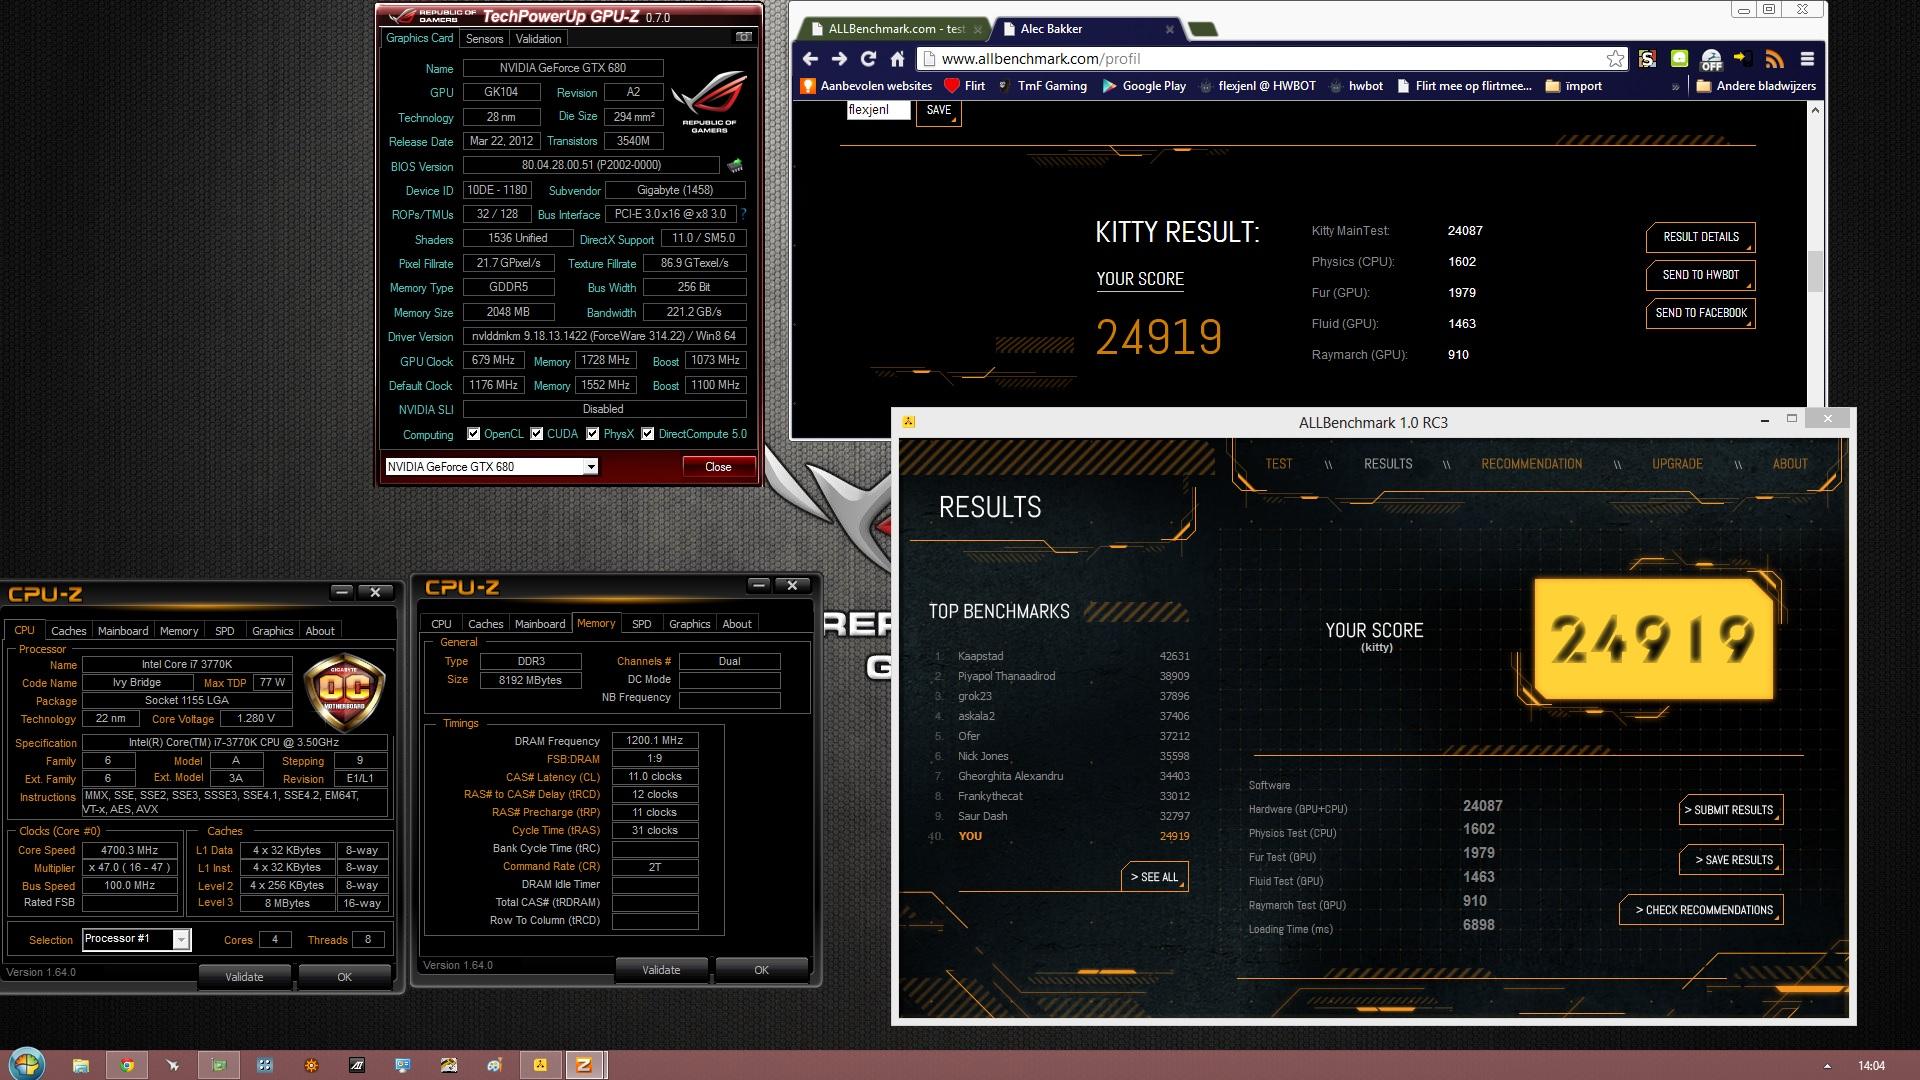
Task: Click the GPU-Z screenshot camera icon
Action: point(744,37)
